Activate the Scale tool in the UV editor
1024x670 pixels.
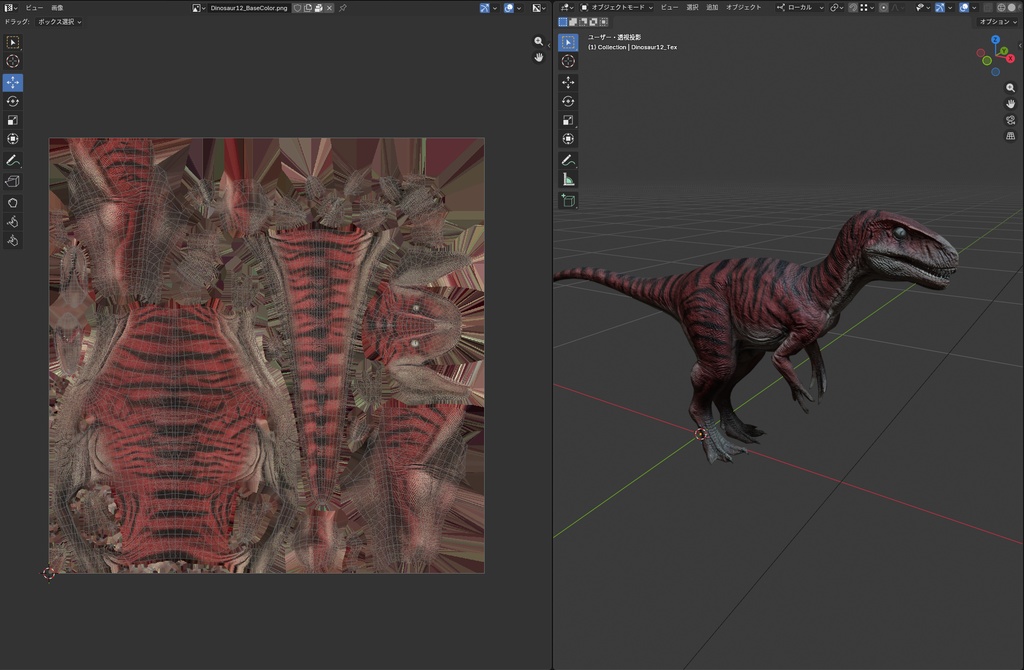(x=12, y=120)
